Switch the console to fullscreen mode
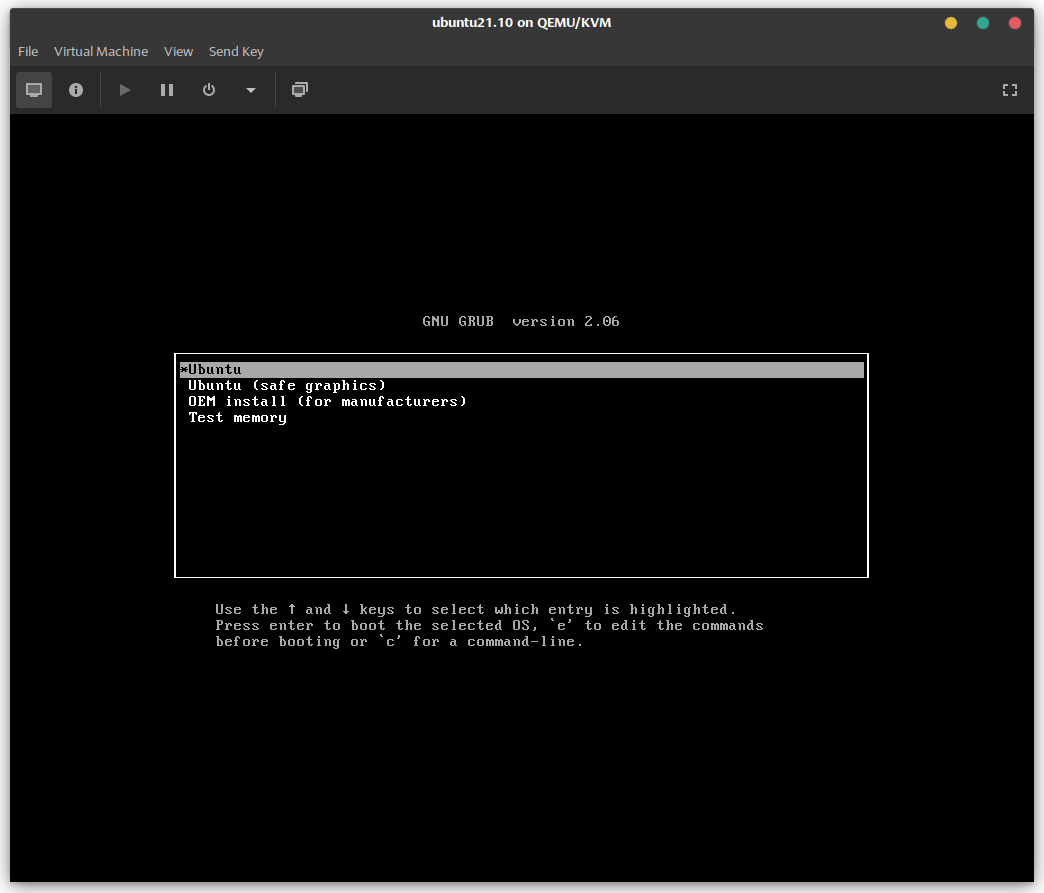 pos(1010,90)
